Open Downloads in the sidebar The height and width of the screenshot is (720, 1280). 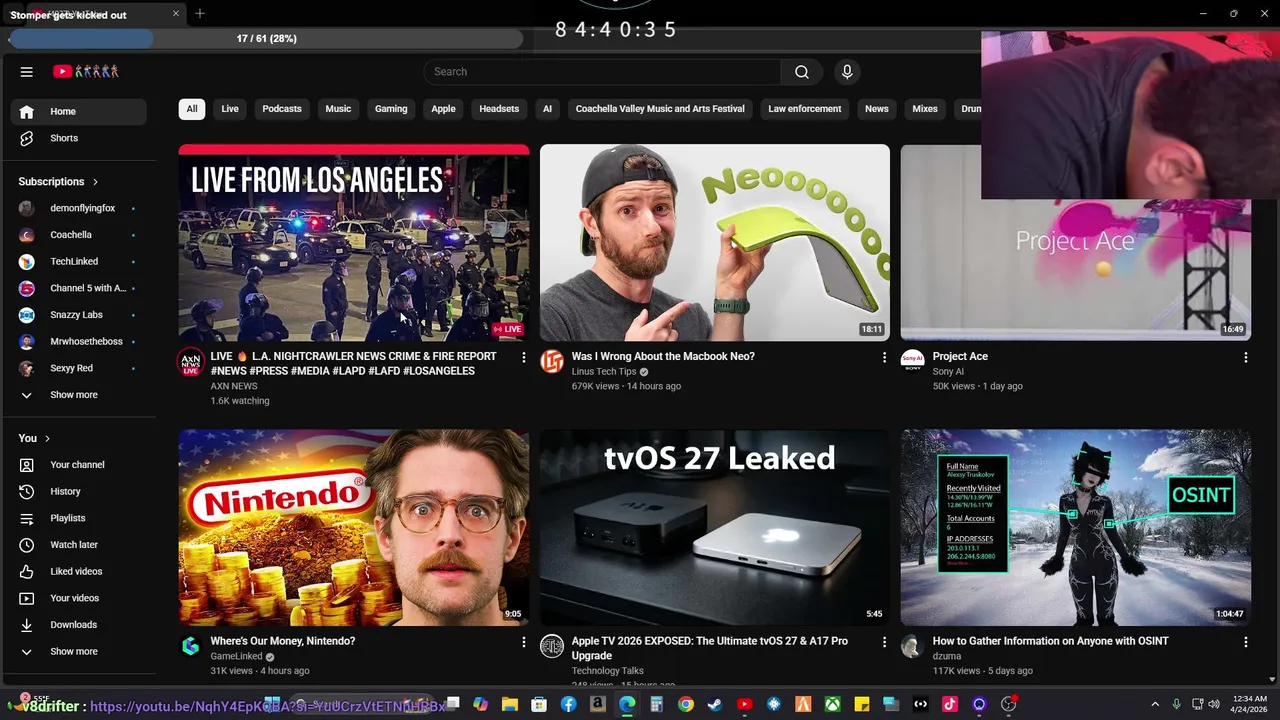tap(78, 625)
